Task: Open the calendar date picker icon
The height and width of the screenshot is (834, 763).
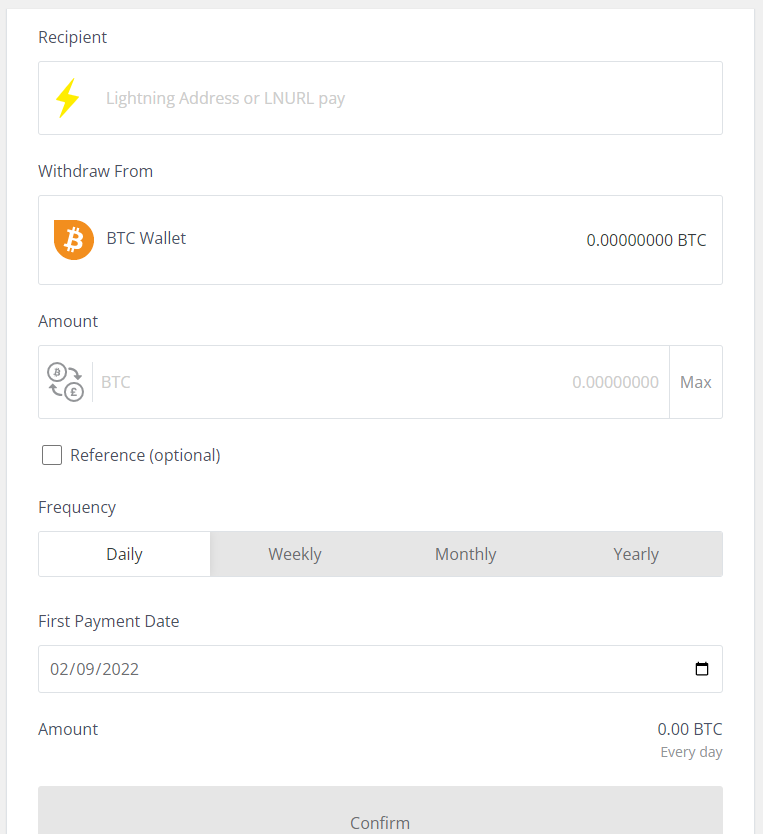Action: point(702,669)
